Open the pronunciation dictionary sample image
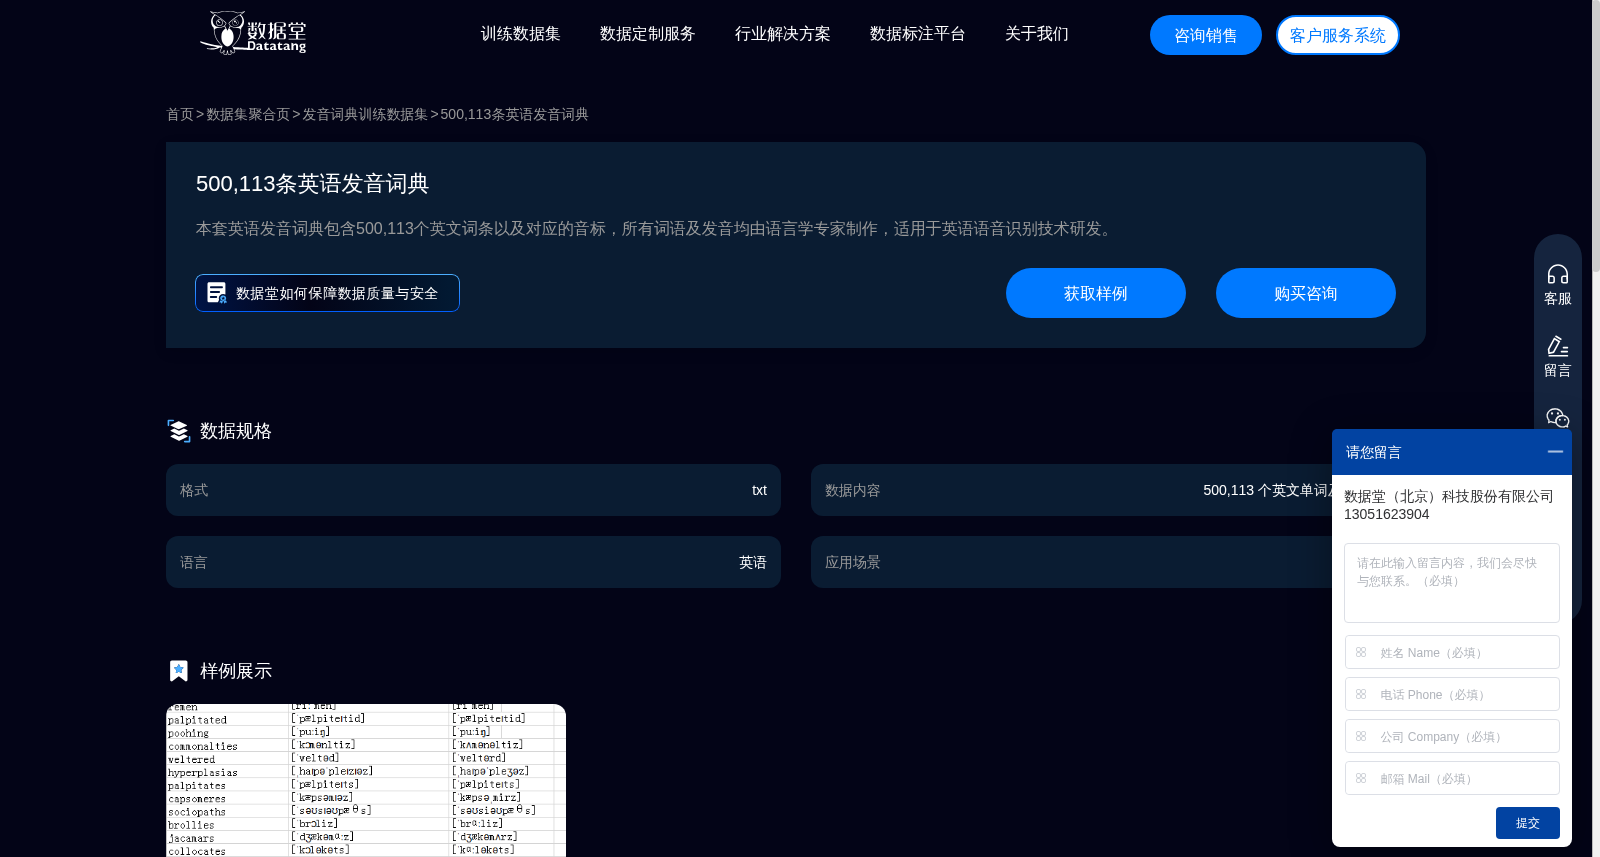 click(x=366, y=780)
